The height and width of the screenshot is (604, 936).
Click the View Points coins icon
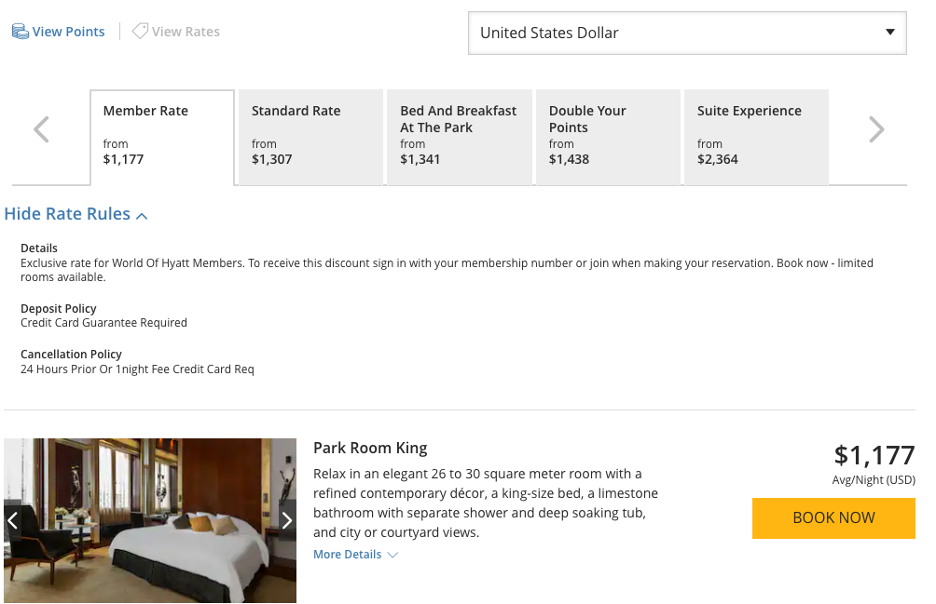point(20,32)
